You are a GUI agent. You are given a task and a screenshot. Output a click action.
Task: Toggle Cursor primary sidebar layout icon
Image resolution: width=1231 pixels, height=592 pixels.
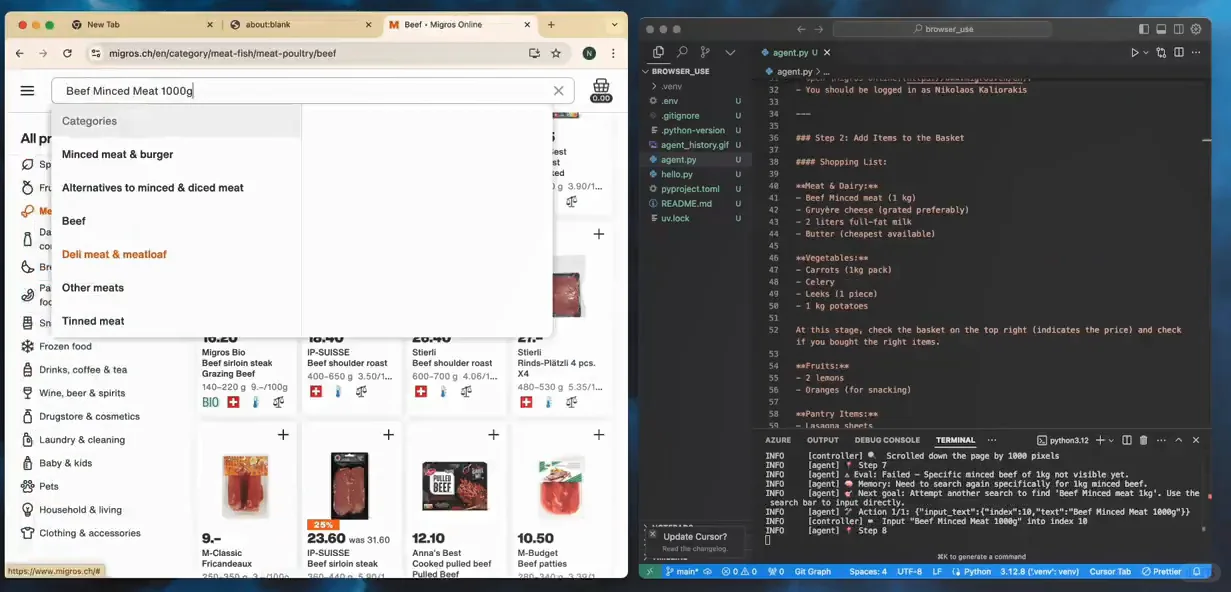pos(1144,29)
